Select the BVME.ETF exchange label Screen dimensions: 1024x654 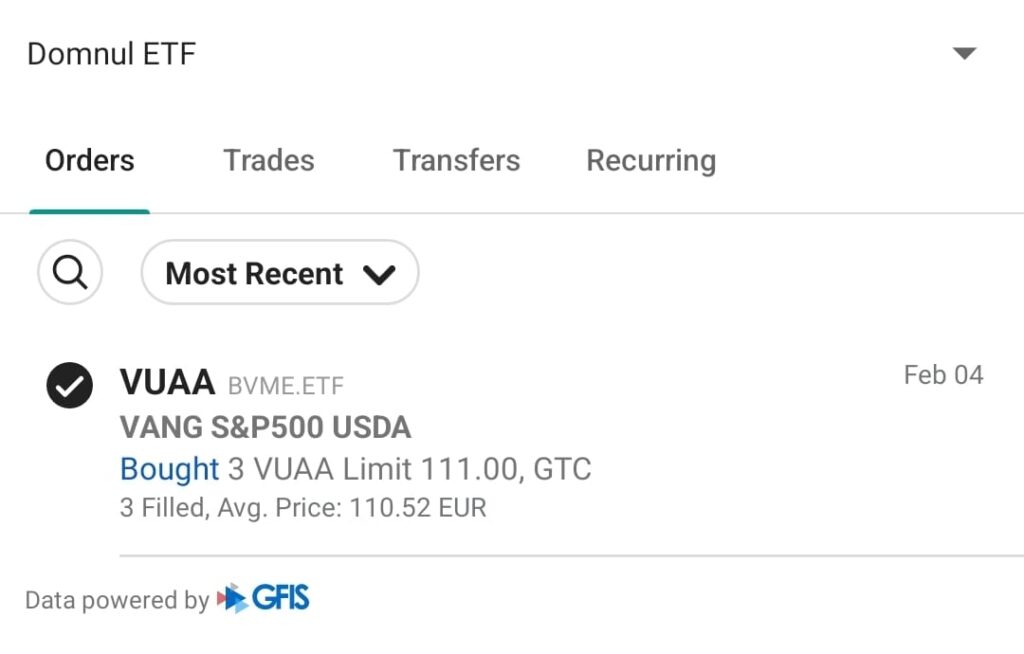pos(286,385)
